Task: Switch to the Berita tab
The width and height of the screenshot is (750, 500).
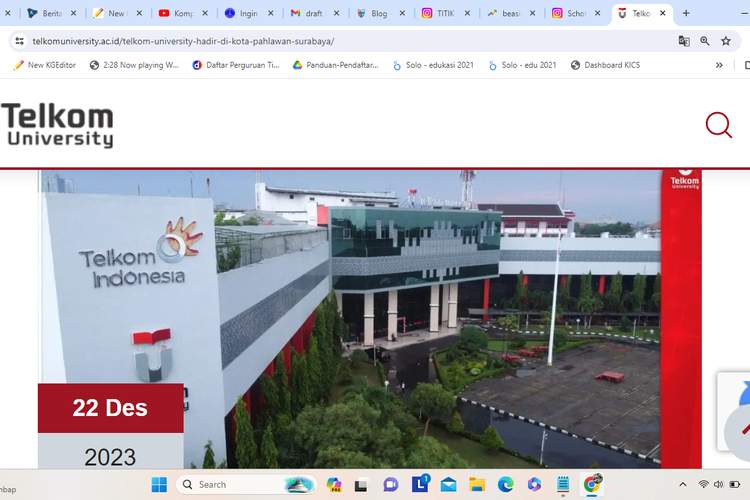Action: (x=45, y=13)
